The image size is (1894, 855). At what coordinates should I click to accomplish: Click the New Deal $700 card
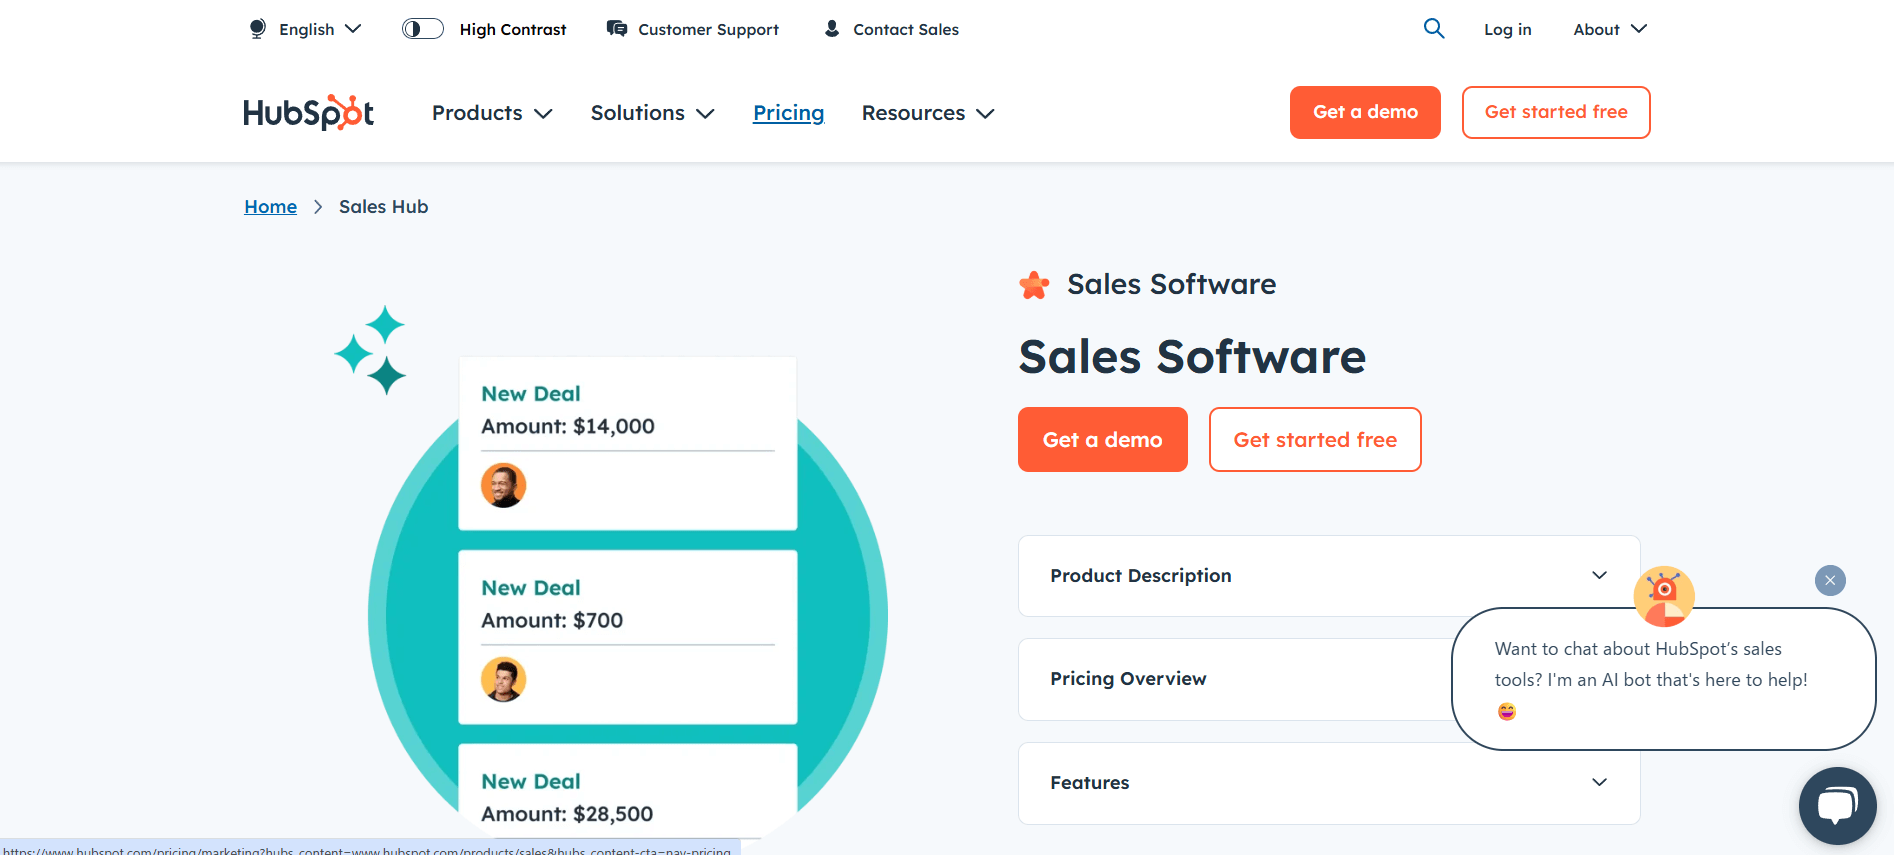pyautogui.click(x=628, y=637)
